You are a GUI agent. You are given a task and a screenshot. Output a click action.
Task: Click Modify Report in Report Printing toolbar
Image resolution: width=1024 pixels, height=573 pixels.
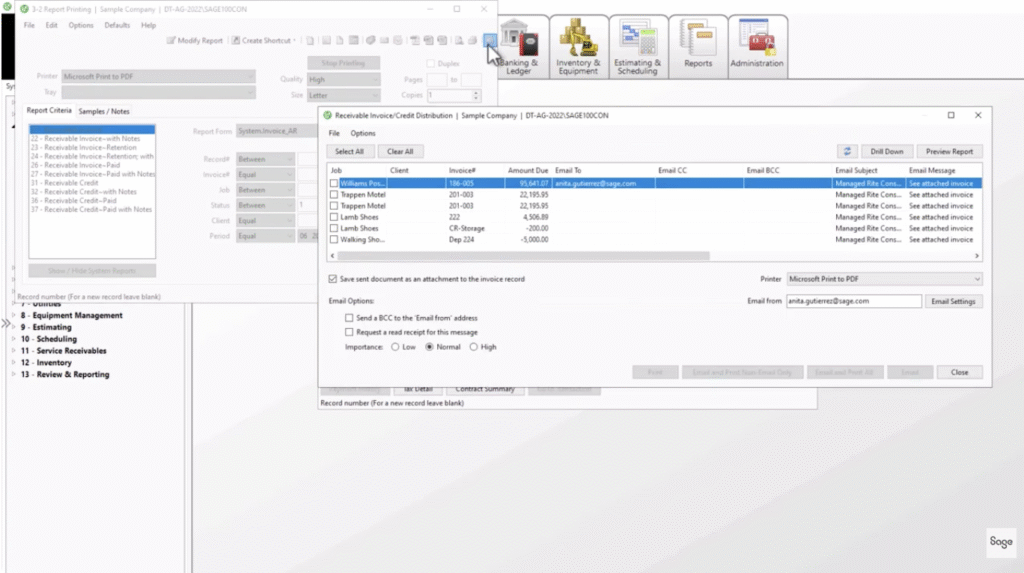[195, 41]
